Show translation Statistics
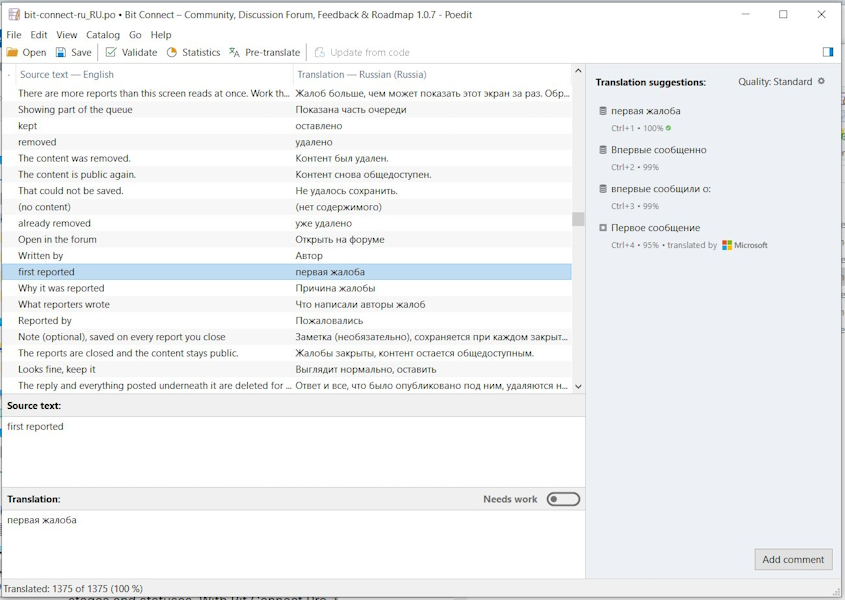Image resolution: width=845 pixels, height=600 pixels. pos(193,52)
